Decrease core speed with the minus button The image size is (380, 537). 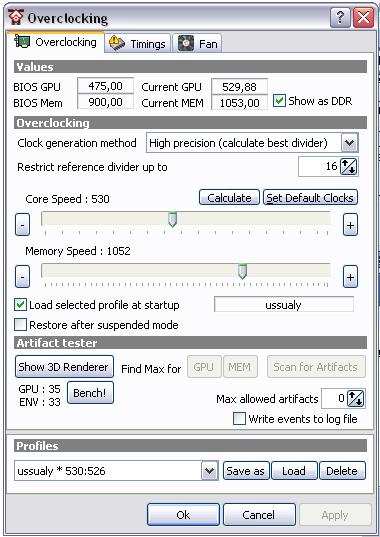22,225
